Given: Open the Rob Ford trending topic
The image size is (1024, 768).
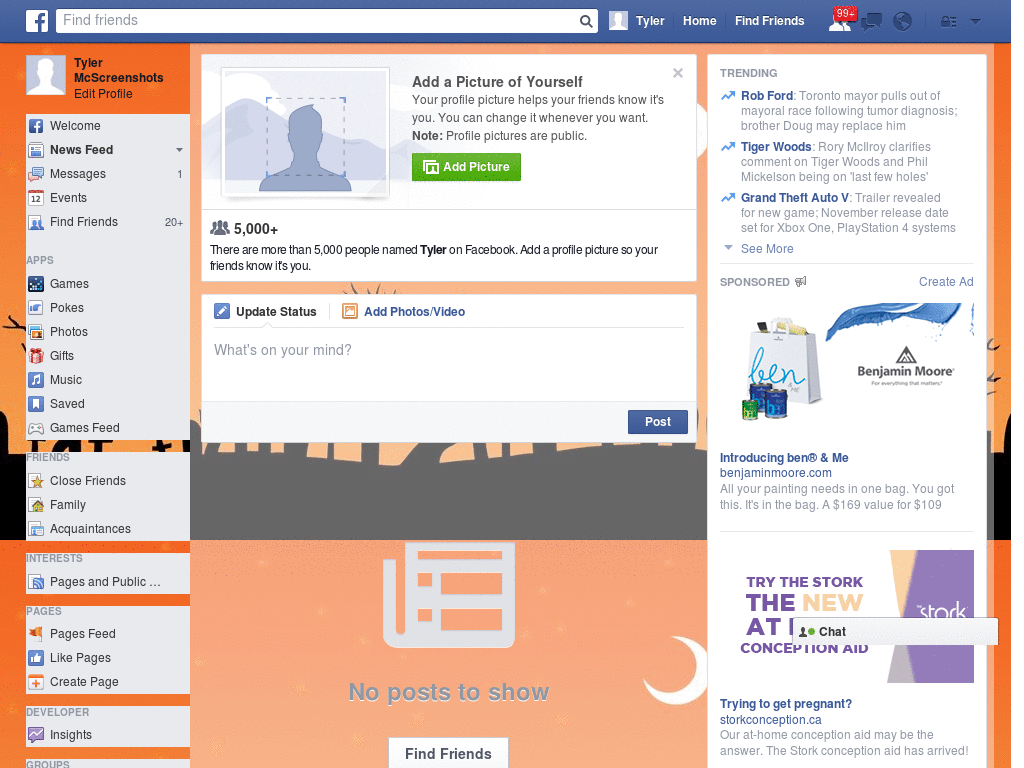Looking at the screenshot, I should coord(767,96).
